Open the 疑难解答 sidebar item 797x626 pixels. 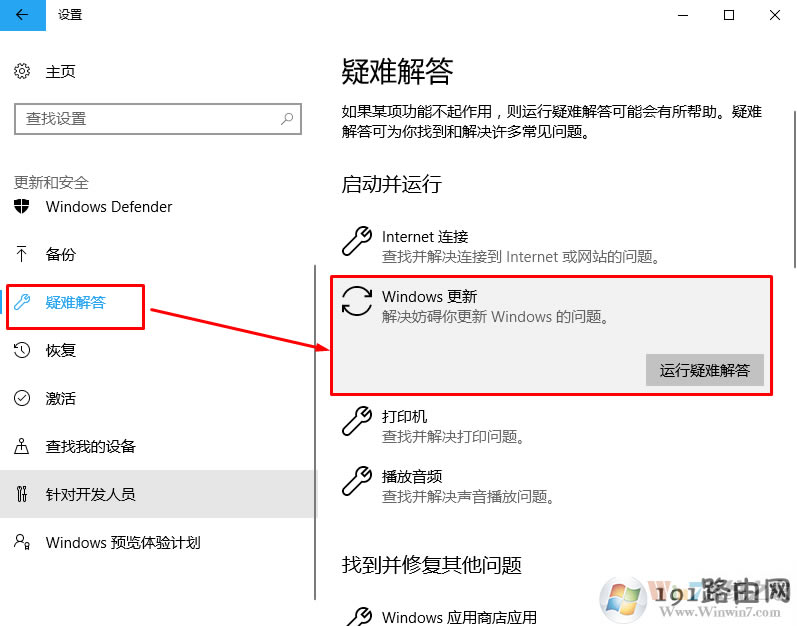pos(76,303)
